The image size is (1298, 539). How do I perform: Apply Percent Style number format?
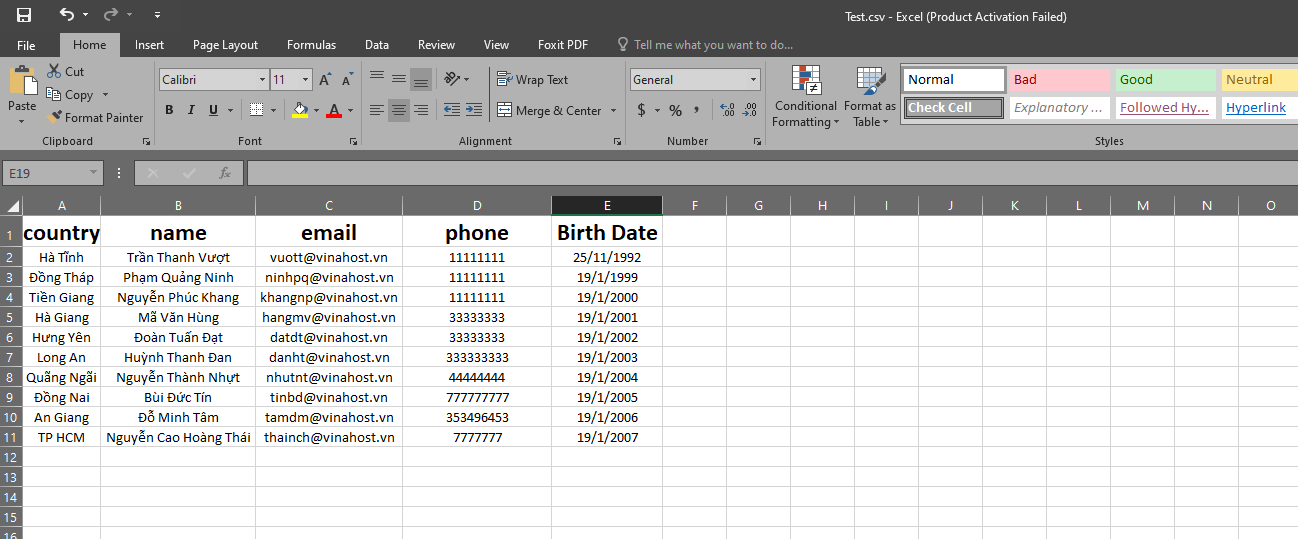click(675, 110)
